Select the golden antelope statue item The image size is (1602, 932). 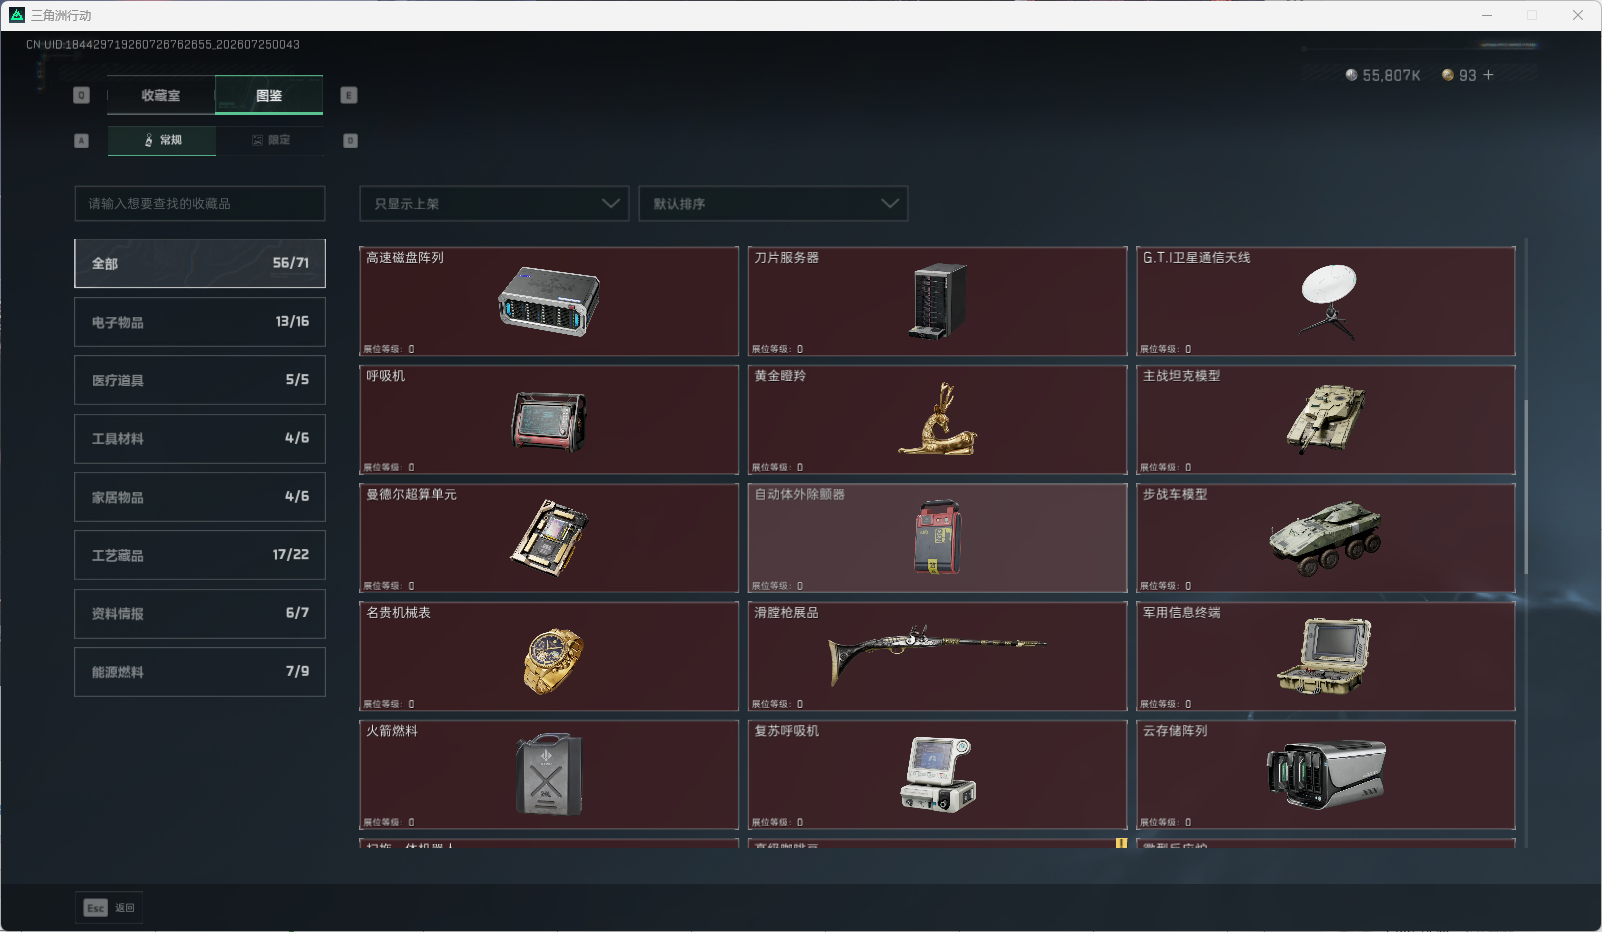pyautogui.click(x=937, y=419)
